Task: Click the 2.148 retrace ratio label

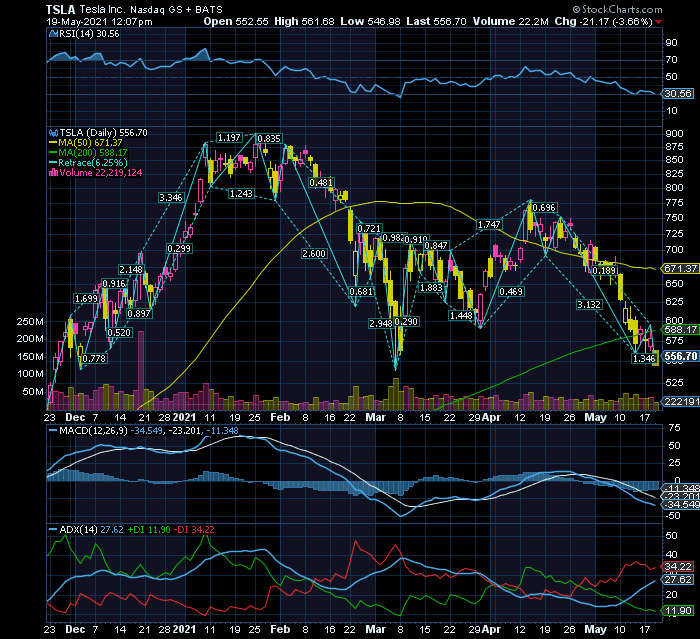Action: [131, 269]
